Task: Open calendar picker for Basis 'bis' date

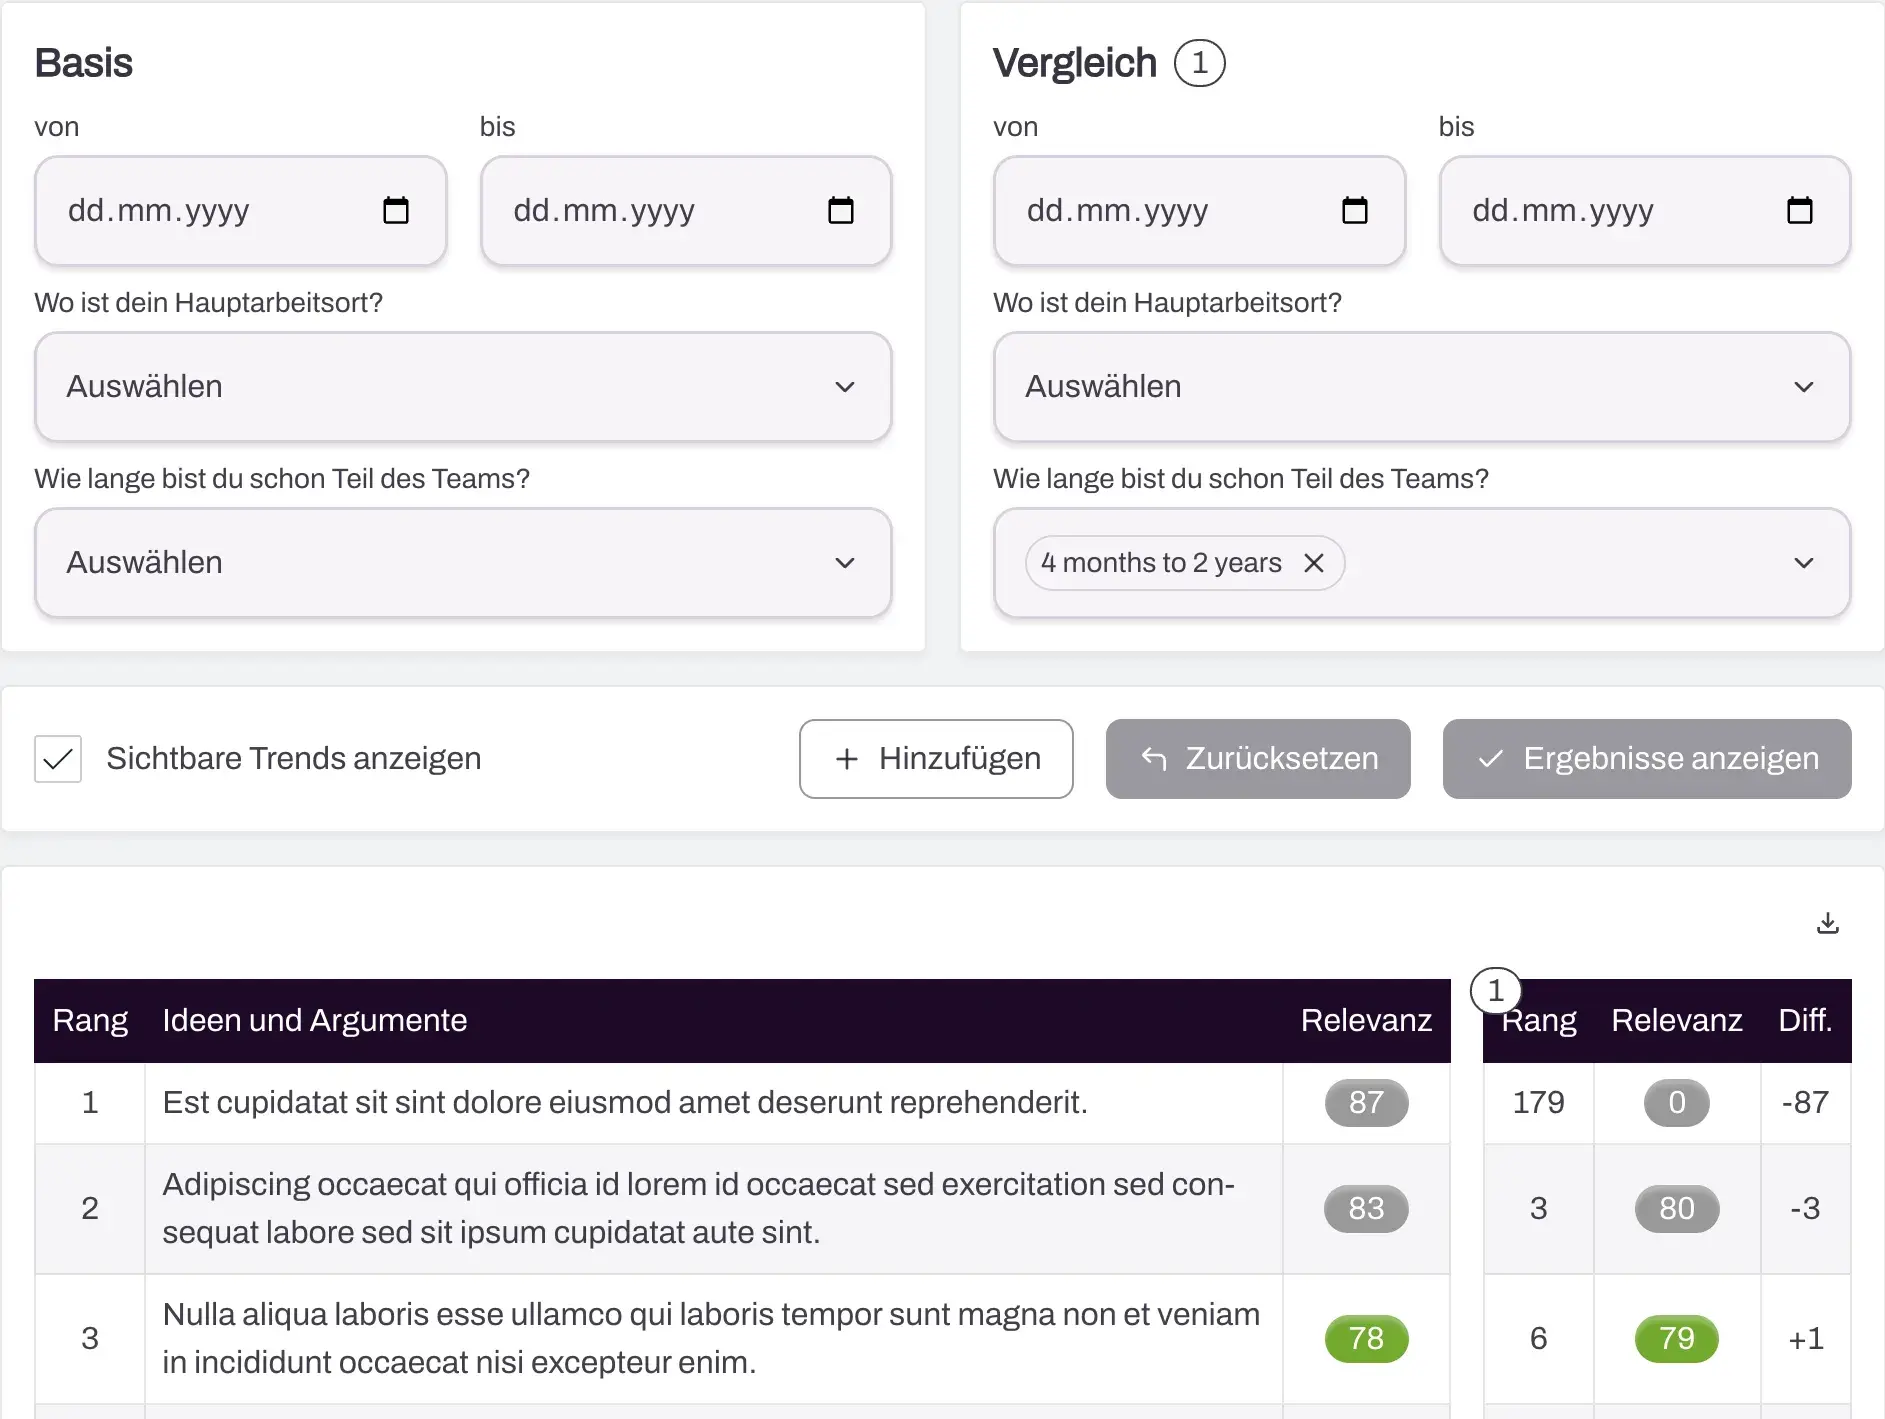Action: 841,211
